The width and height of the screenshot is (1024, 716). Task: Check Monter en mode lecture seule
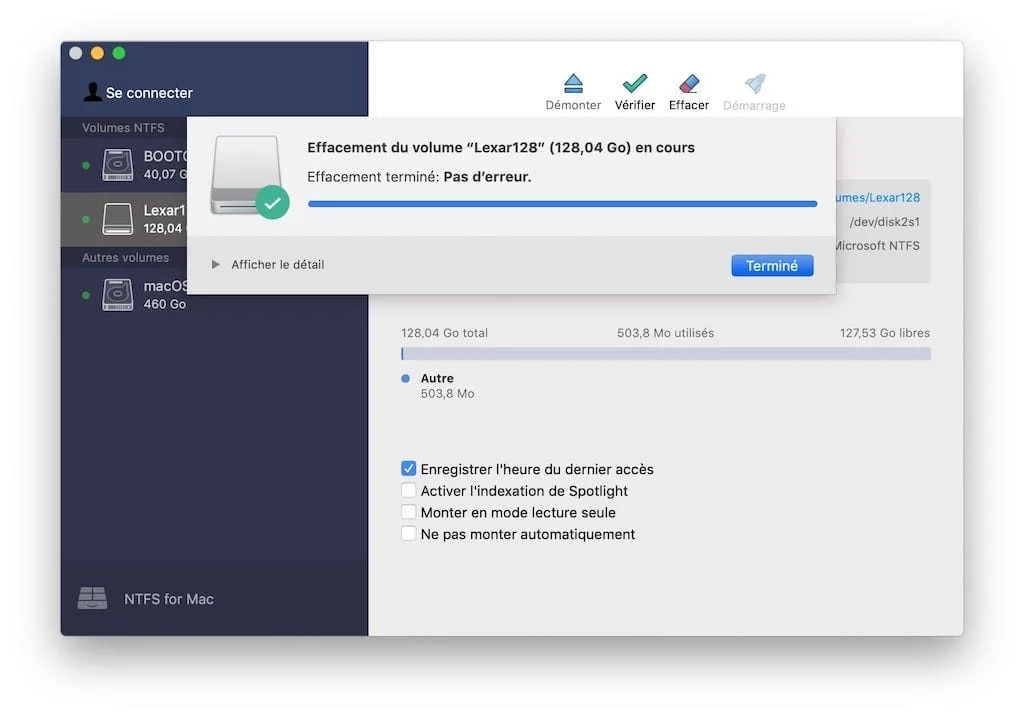pos(408,512)
